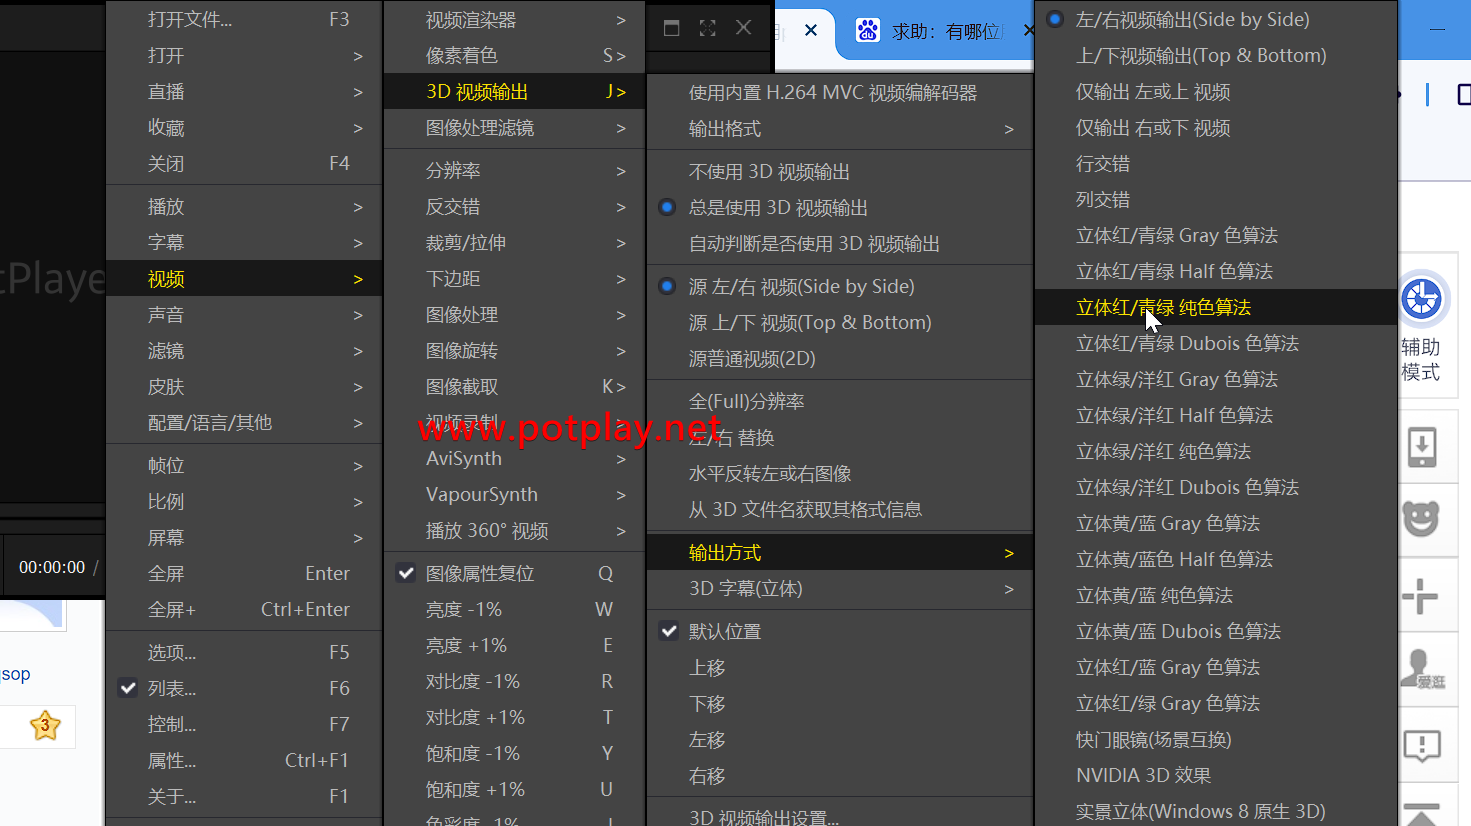Click the feedback exclamation icon in the sidebar
1471x826 pixels.
[1421, 745]
